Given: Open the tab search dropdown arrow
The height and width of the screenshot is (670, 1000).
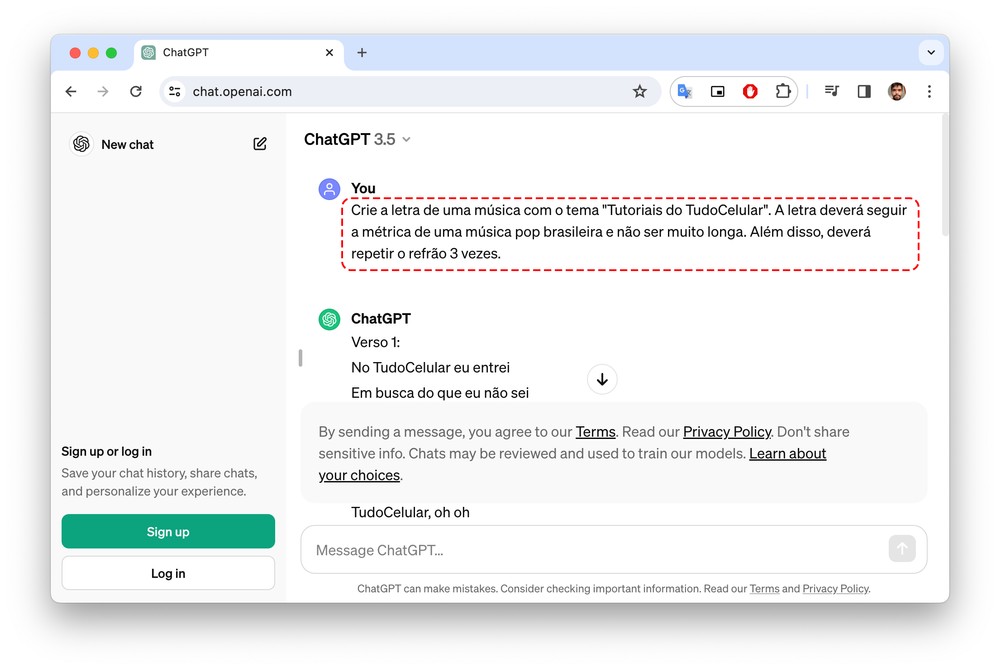Looking at the screenshot, I should click(x=930, y=53).
